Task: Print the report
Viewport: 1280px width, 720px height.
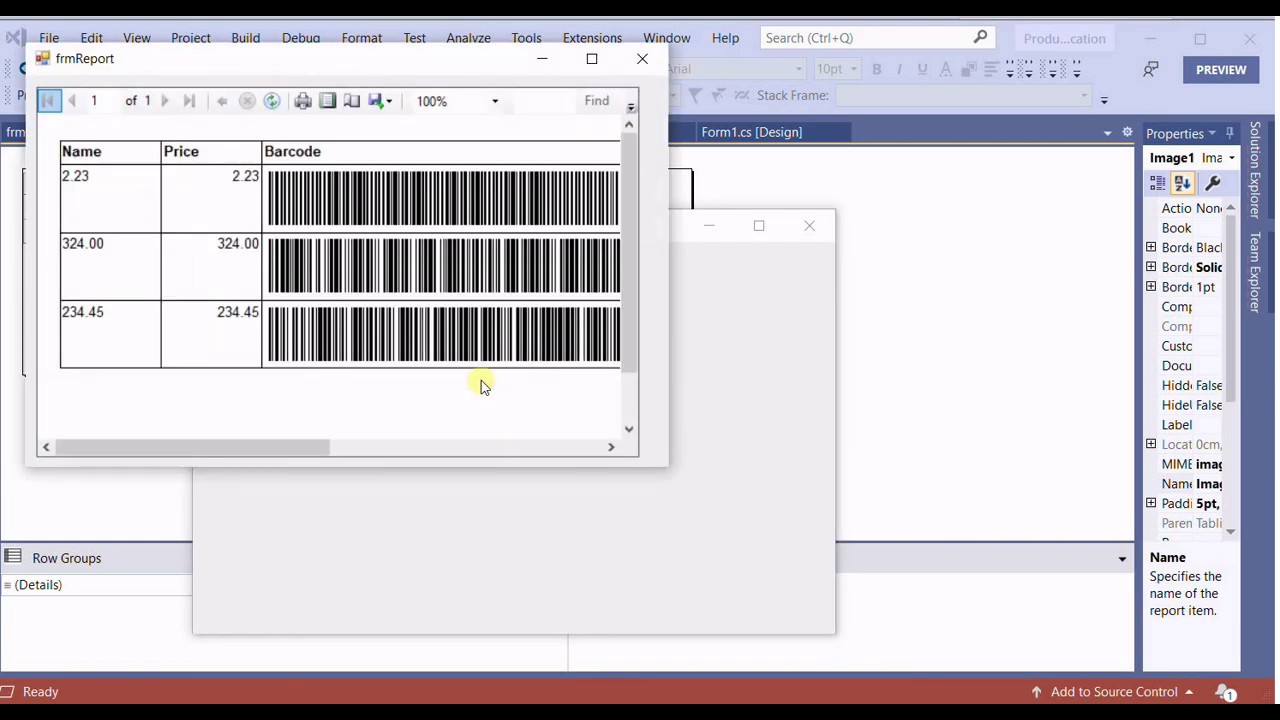Action: pos(303,101)
